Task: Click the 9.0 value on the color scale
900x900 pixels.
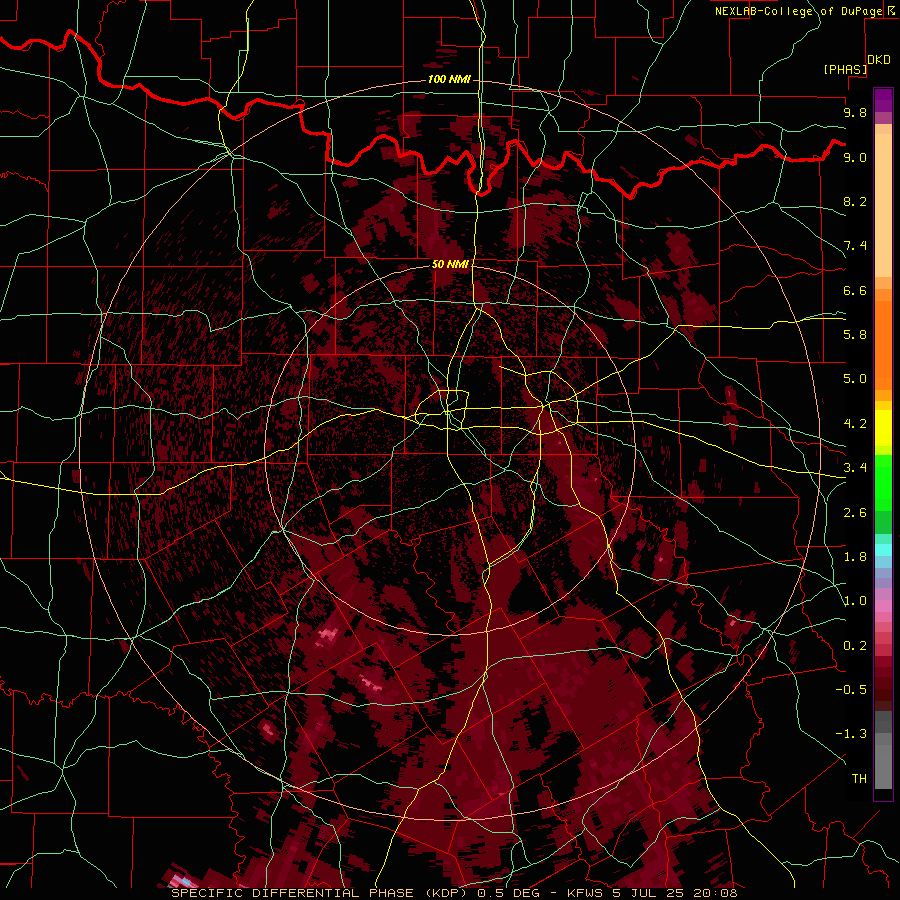Action: (x=855, y=157)
